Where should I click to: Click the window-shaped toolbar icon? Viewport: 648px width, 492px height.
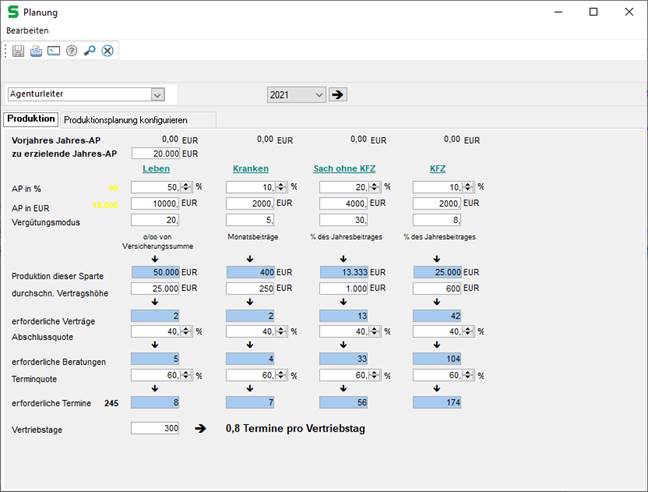[x=54, y=51]
